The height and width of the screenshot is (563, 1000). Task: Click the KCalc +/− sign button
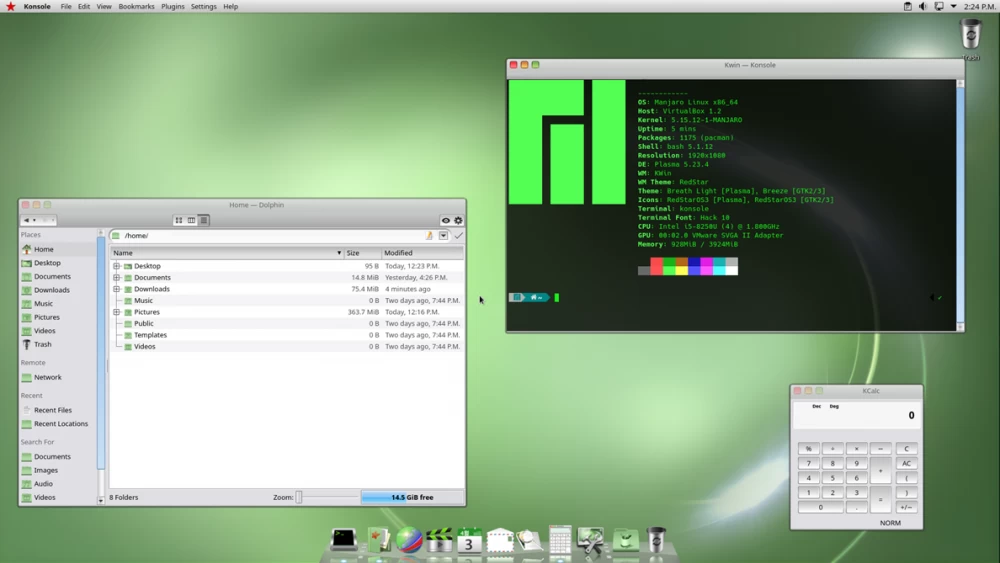pos(906,508)
